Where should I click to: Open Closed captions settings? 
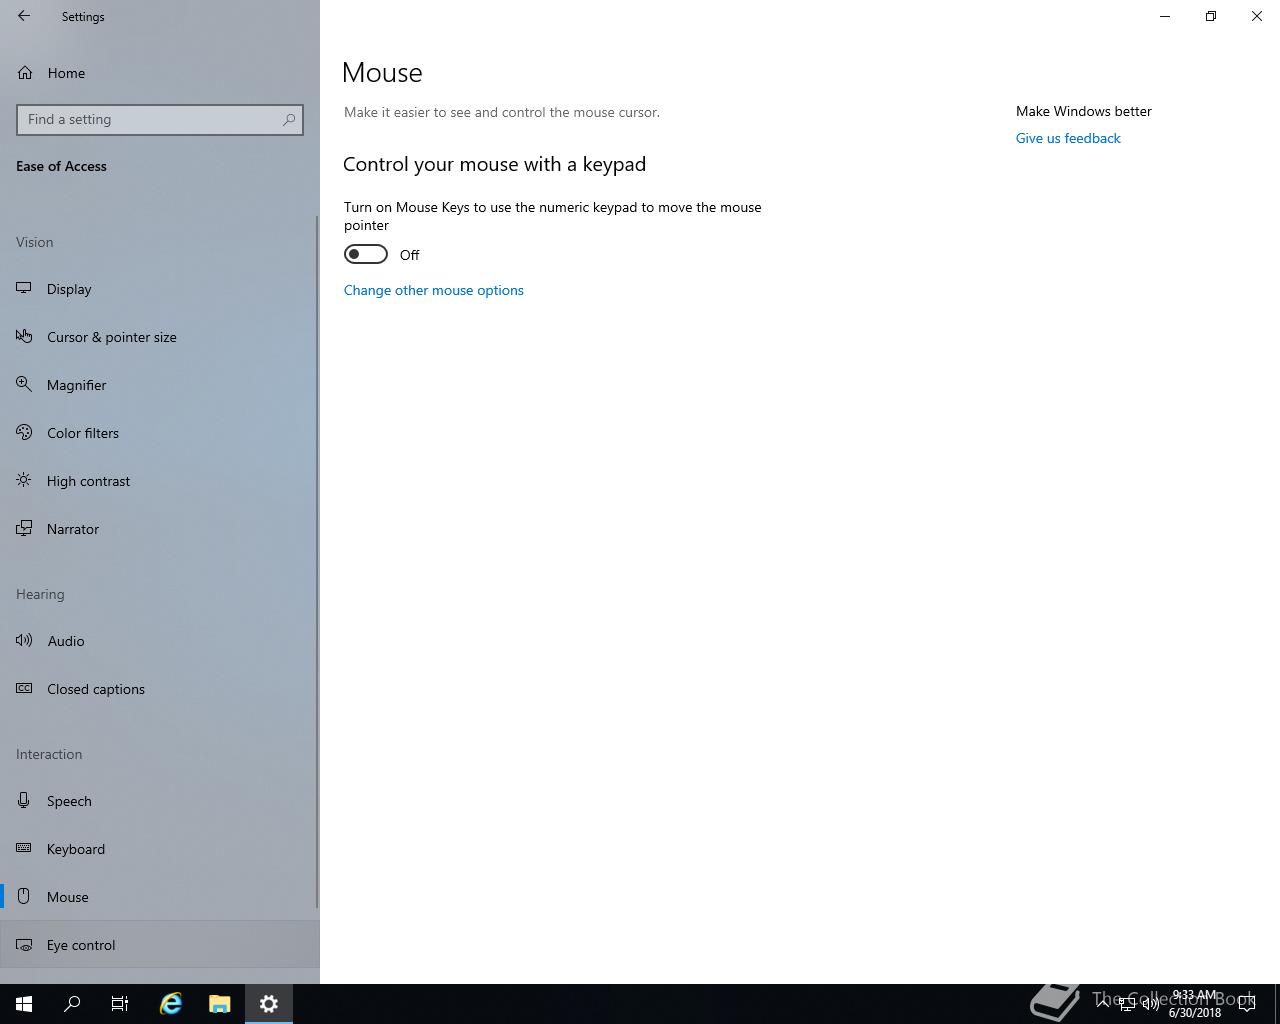coord(160,689)
